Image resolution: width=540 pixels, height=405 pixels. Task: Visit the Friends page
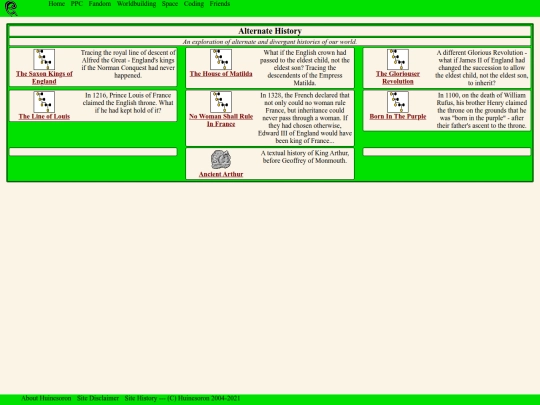point(220,4)
